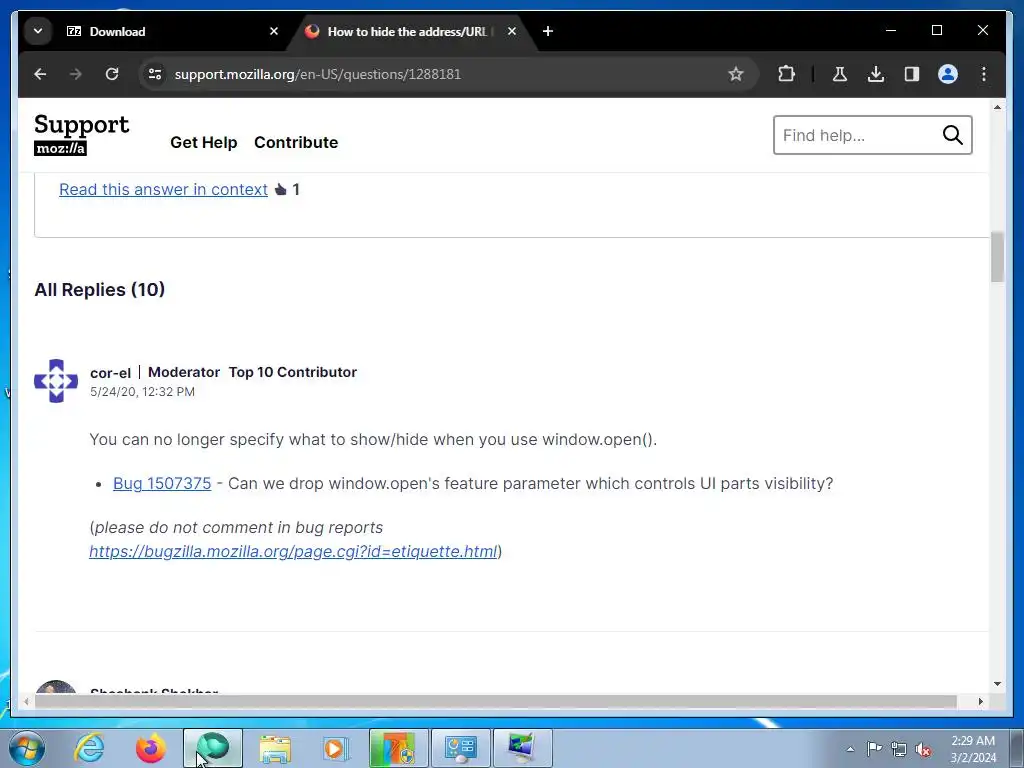Show hidden system tray icons

tap(850, 749)
